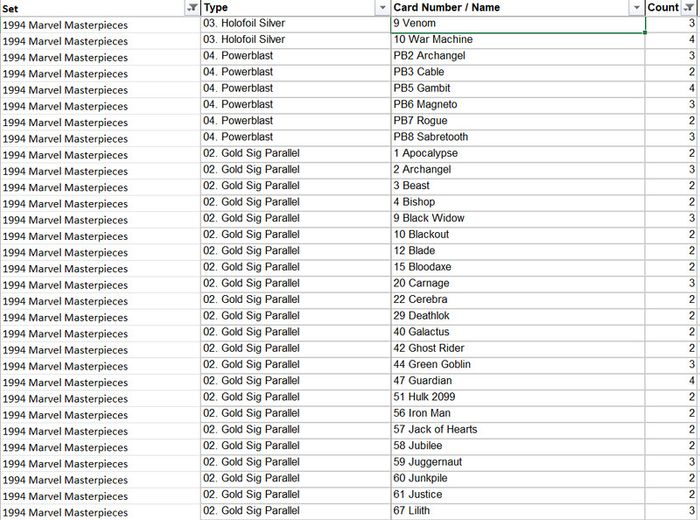Click the Count value for 10 War Machine

[x=671, y=41]
